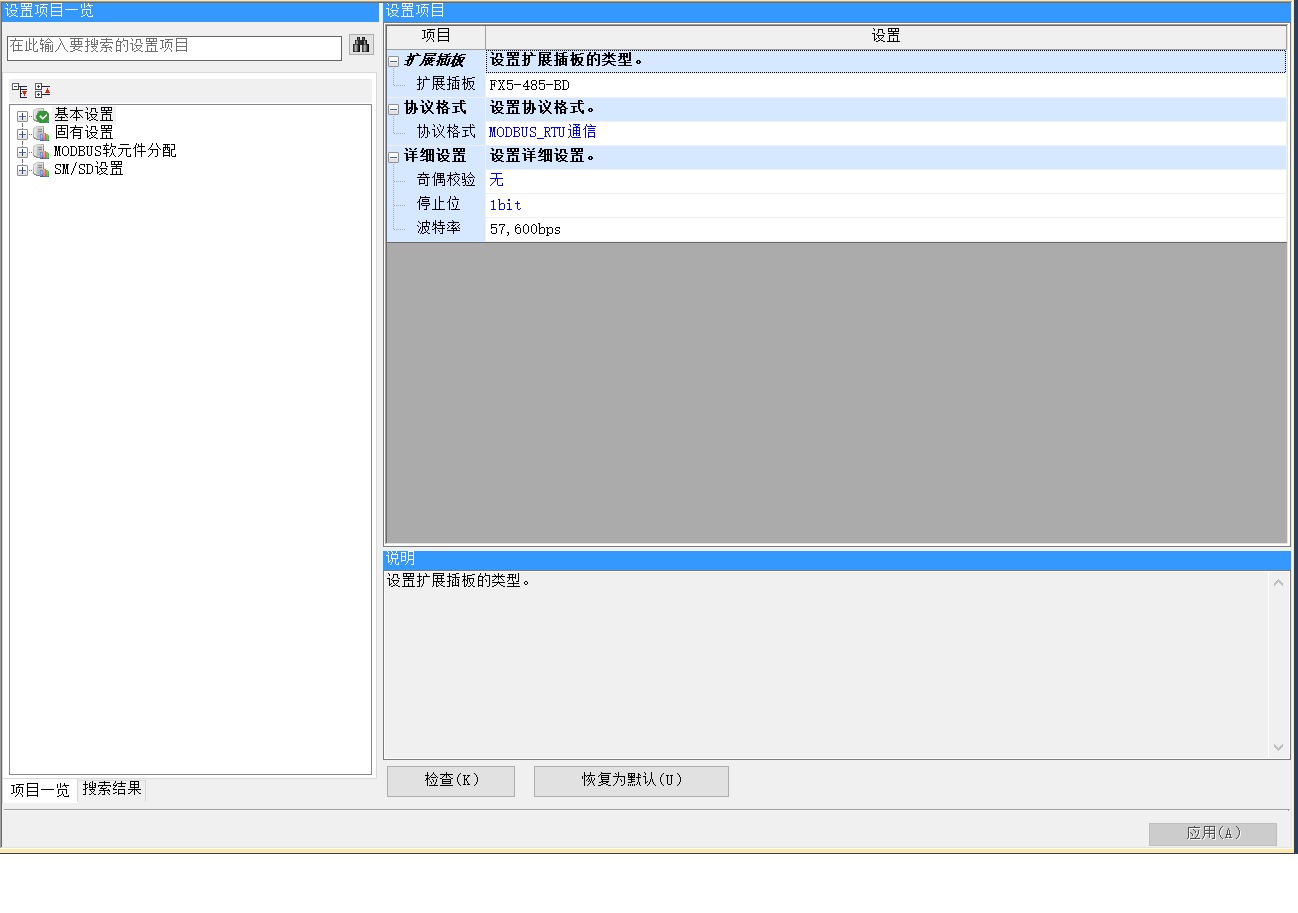Screen dimensions: 1298x913
Task: Select the 奇偶校验 value cell
Action: (885, 181)
